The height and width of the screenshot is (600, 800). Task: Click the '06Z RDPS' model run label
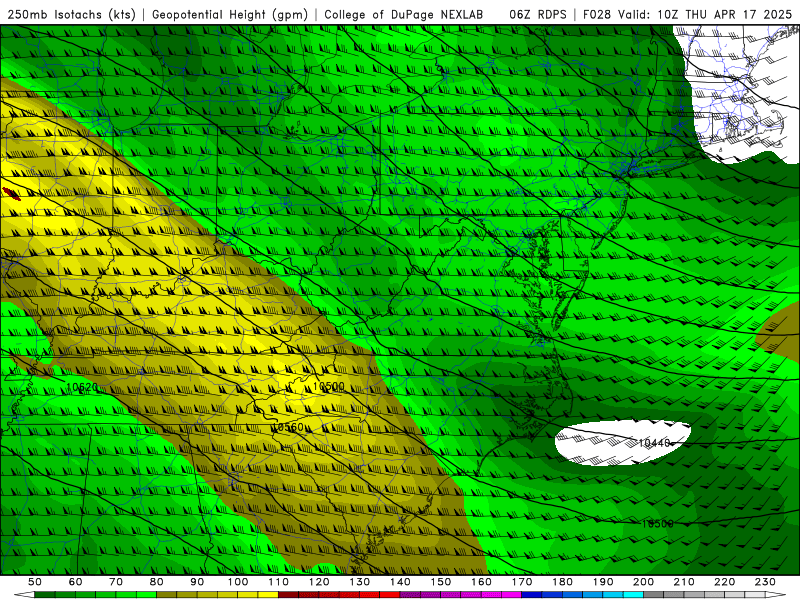(538, 14)
